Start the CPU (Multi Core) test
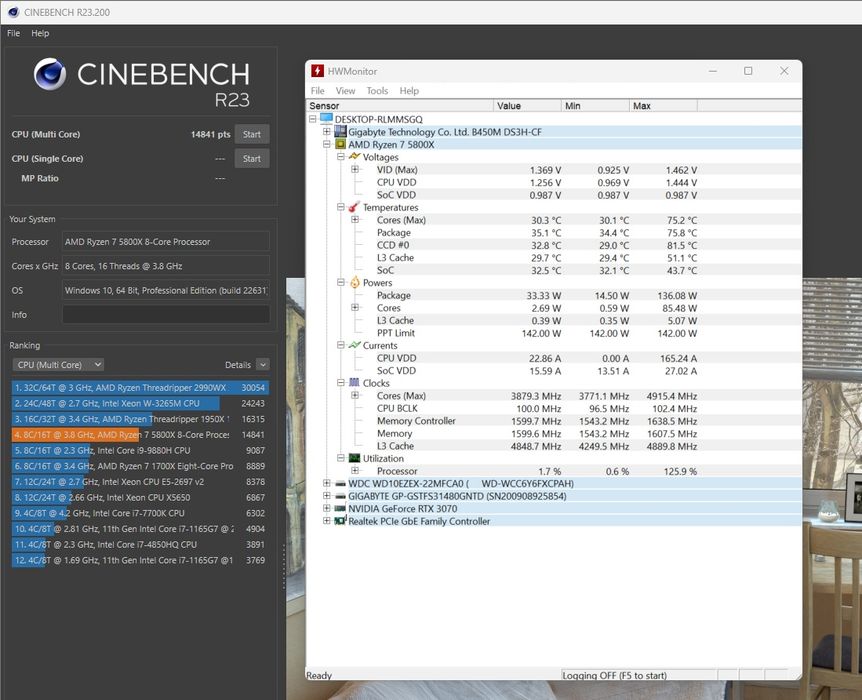This screenshot has height=700, width=862. [252, 134]
